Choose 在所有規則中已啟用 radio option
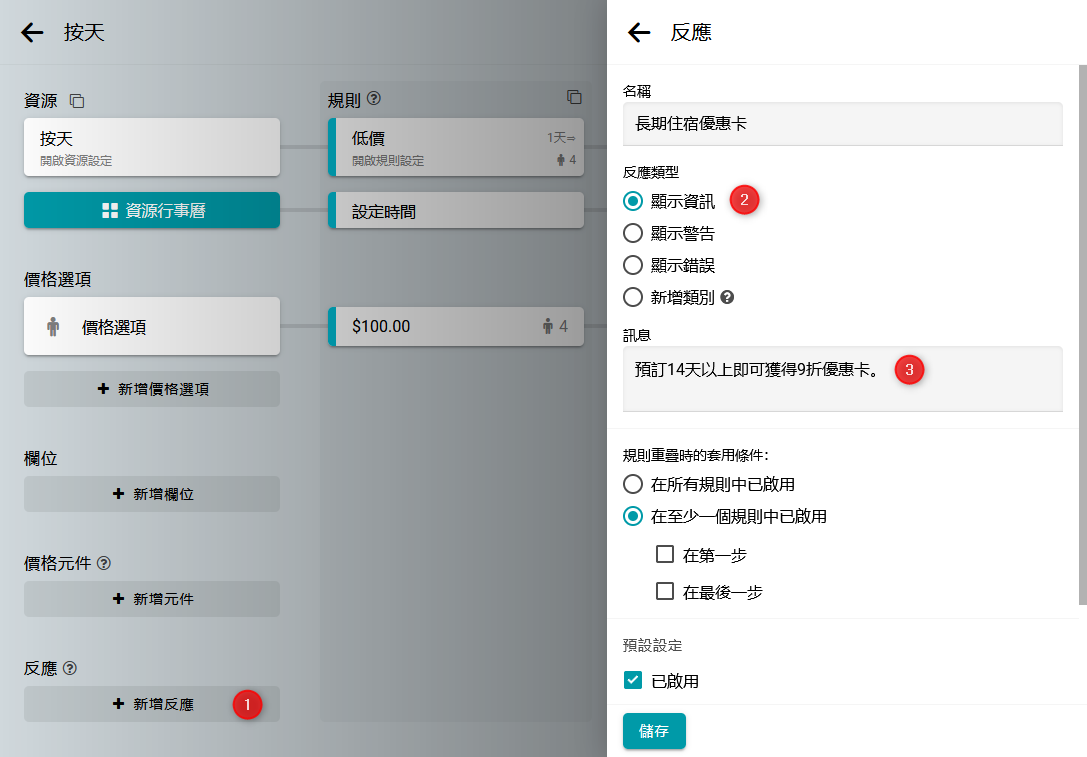This screenshot has height=757, width=1087. tap(632, 485)
